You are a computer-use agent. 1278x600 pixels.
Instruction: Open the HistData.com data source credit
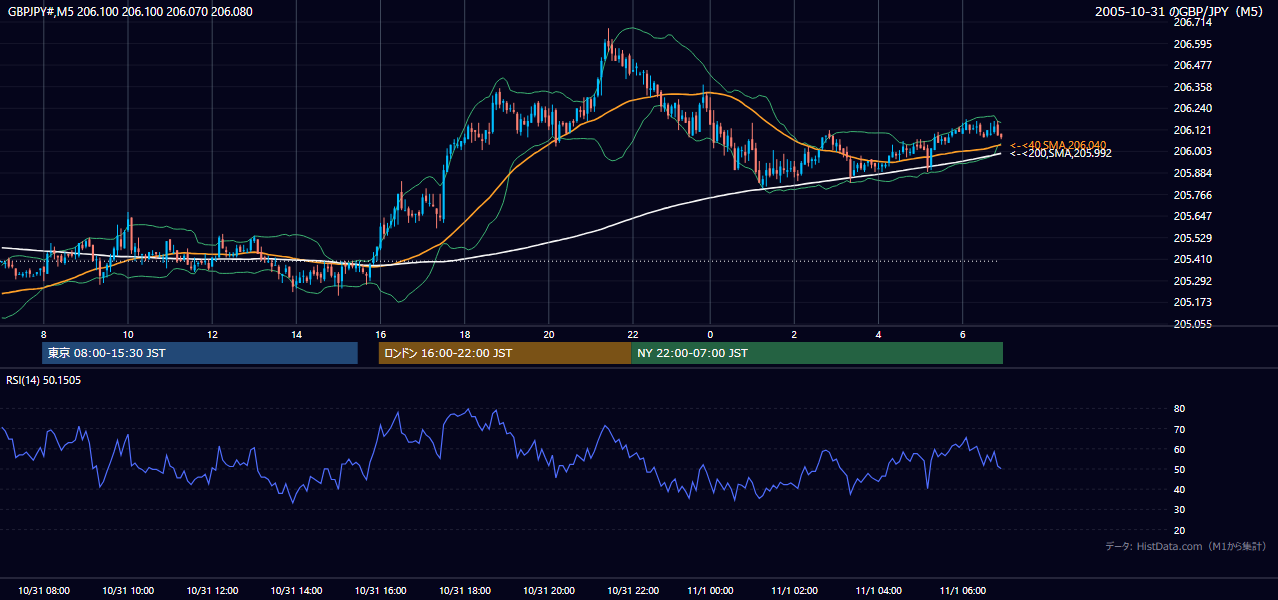coord(1186,546)
